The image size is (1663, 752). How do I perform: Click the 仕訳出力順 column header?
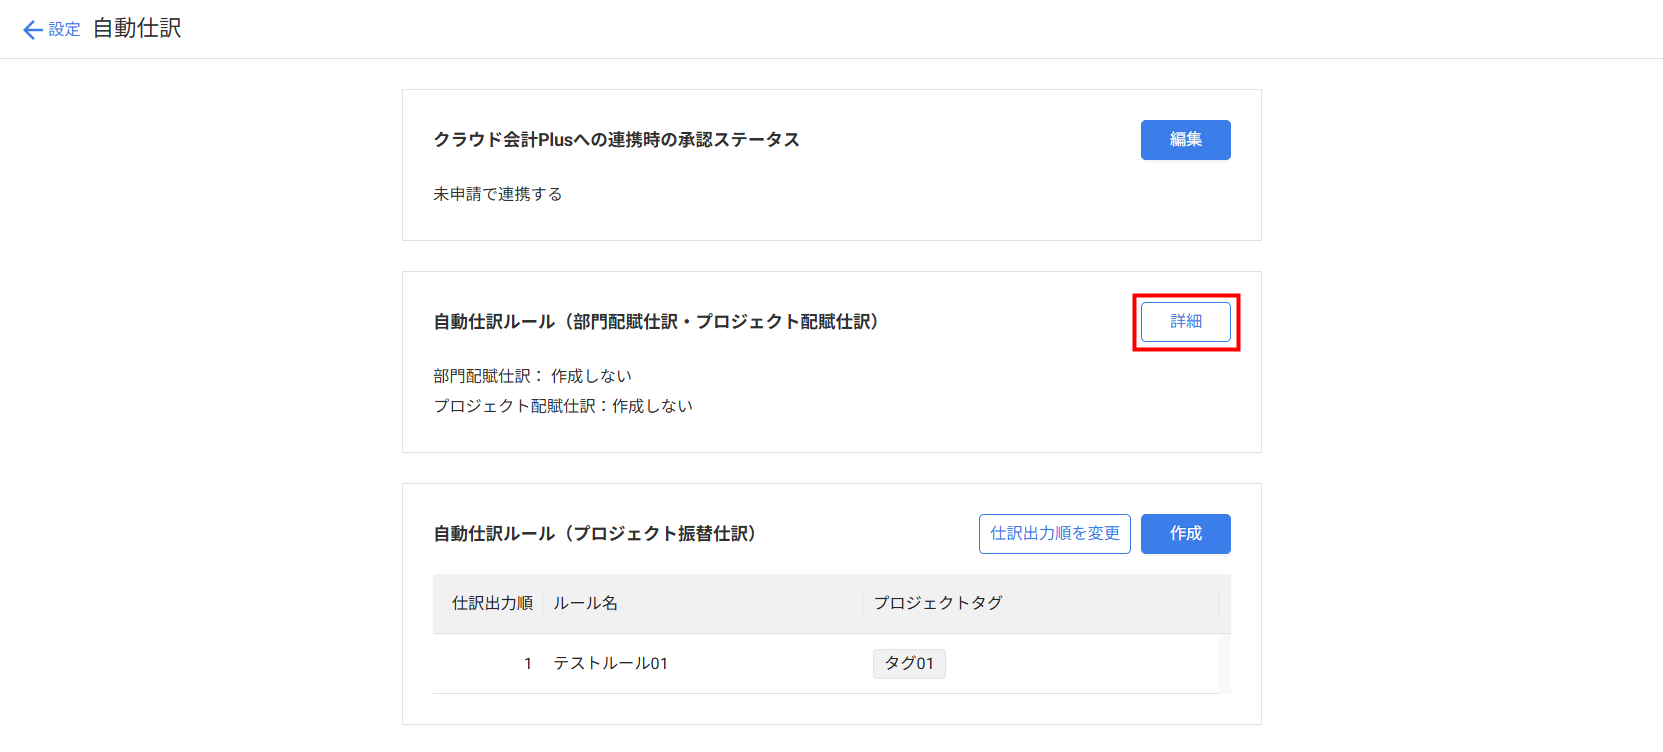[491, 603]
